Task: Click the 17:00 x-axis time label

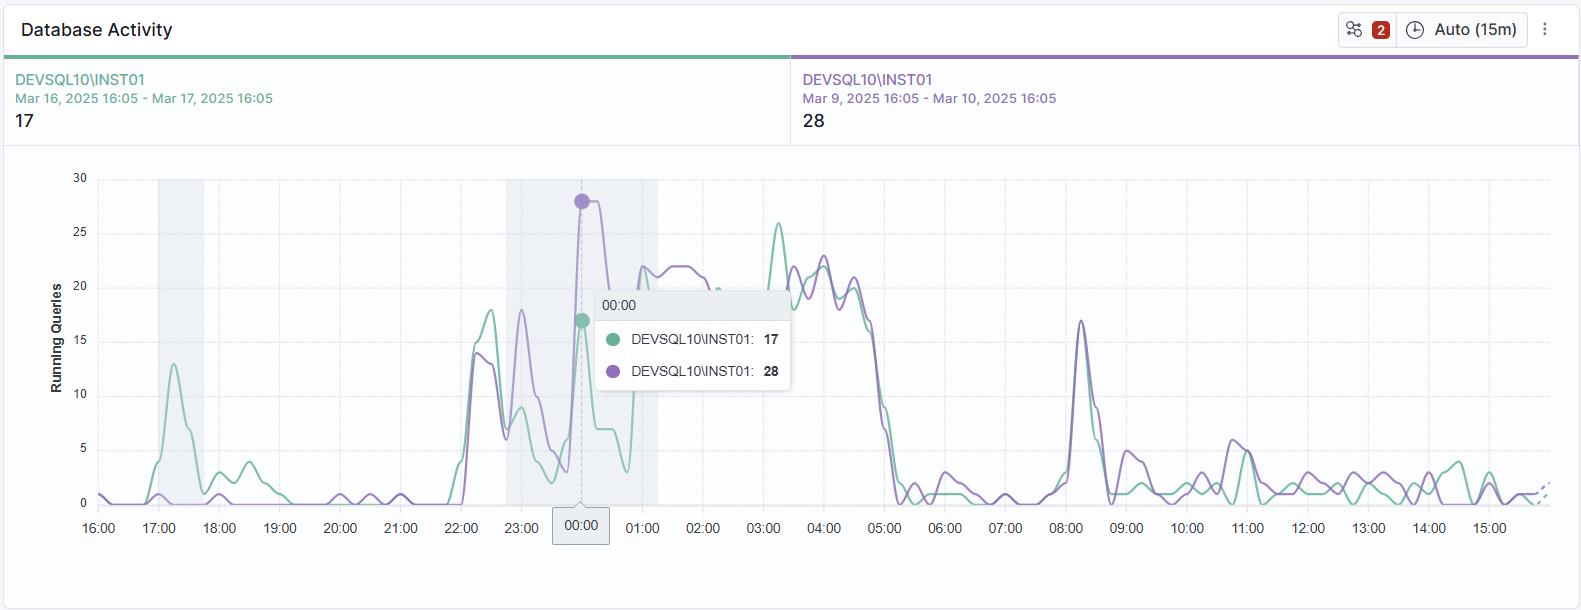Action: [159, 528]
